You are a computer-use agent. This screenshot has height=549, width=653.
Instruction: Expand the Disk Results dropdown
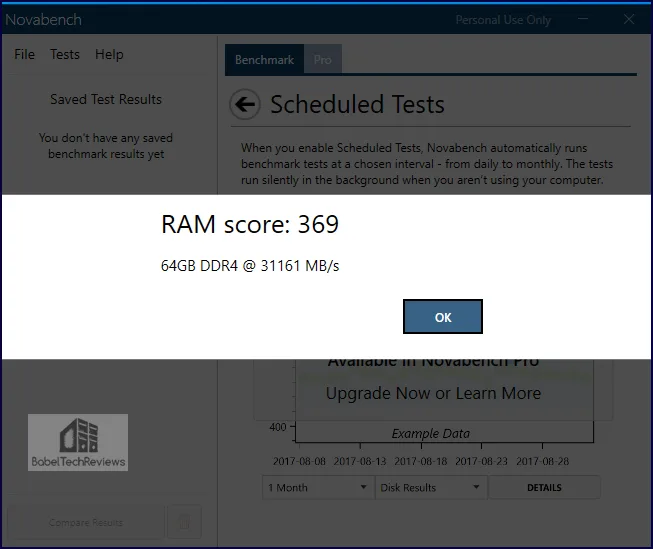click(x=431, y=487)
